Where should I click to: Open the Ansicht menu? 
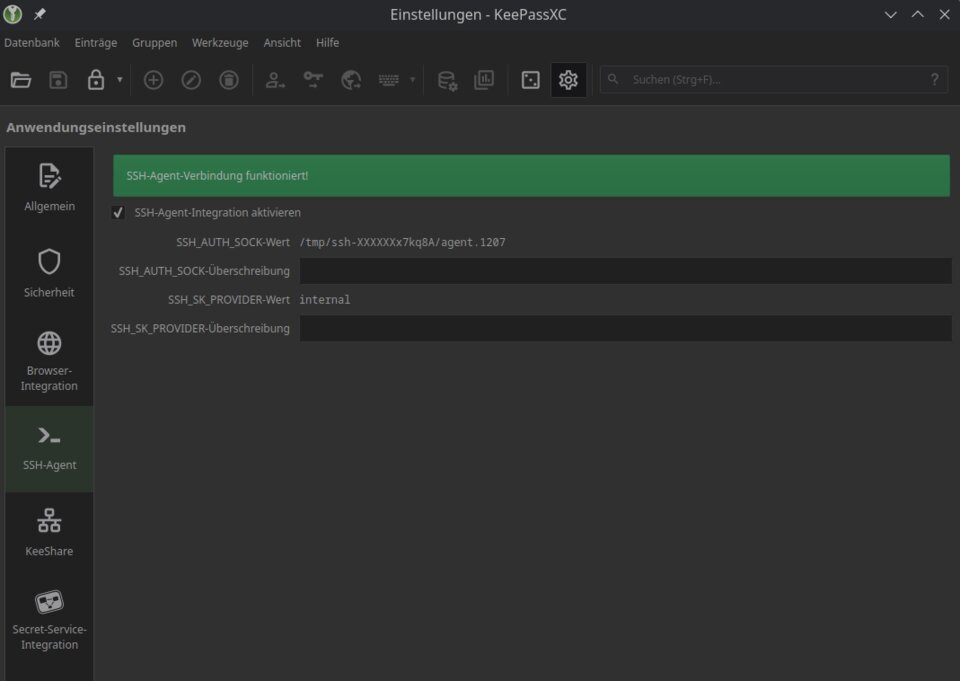point(282,43)
